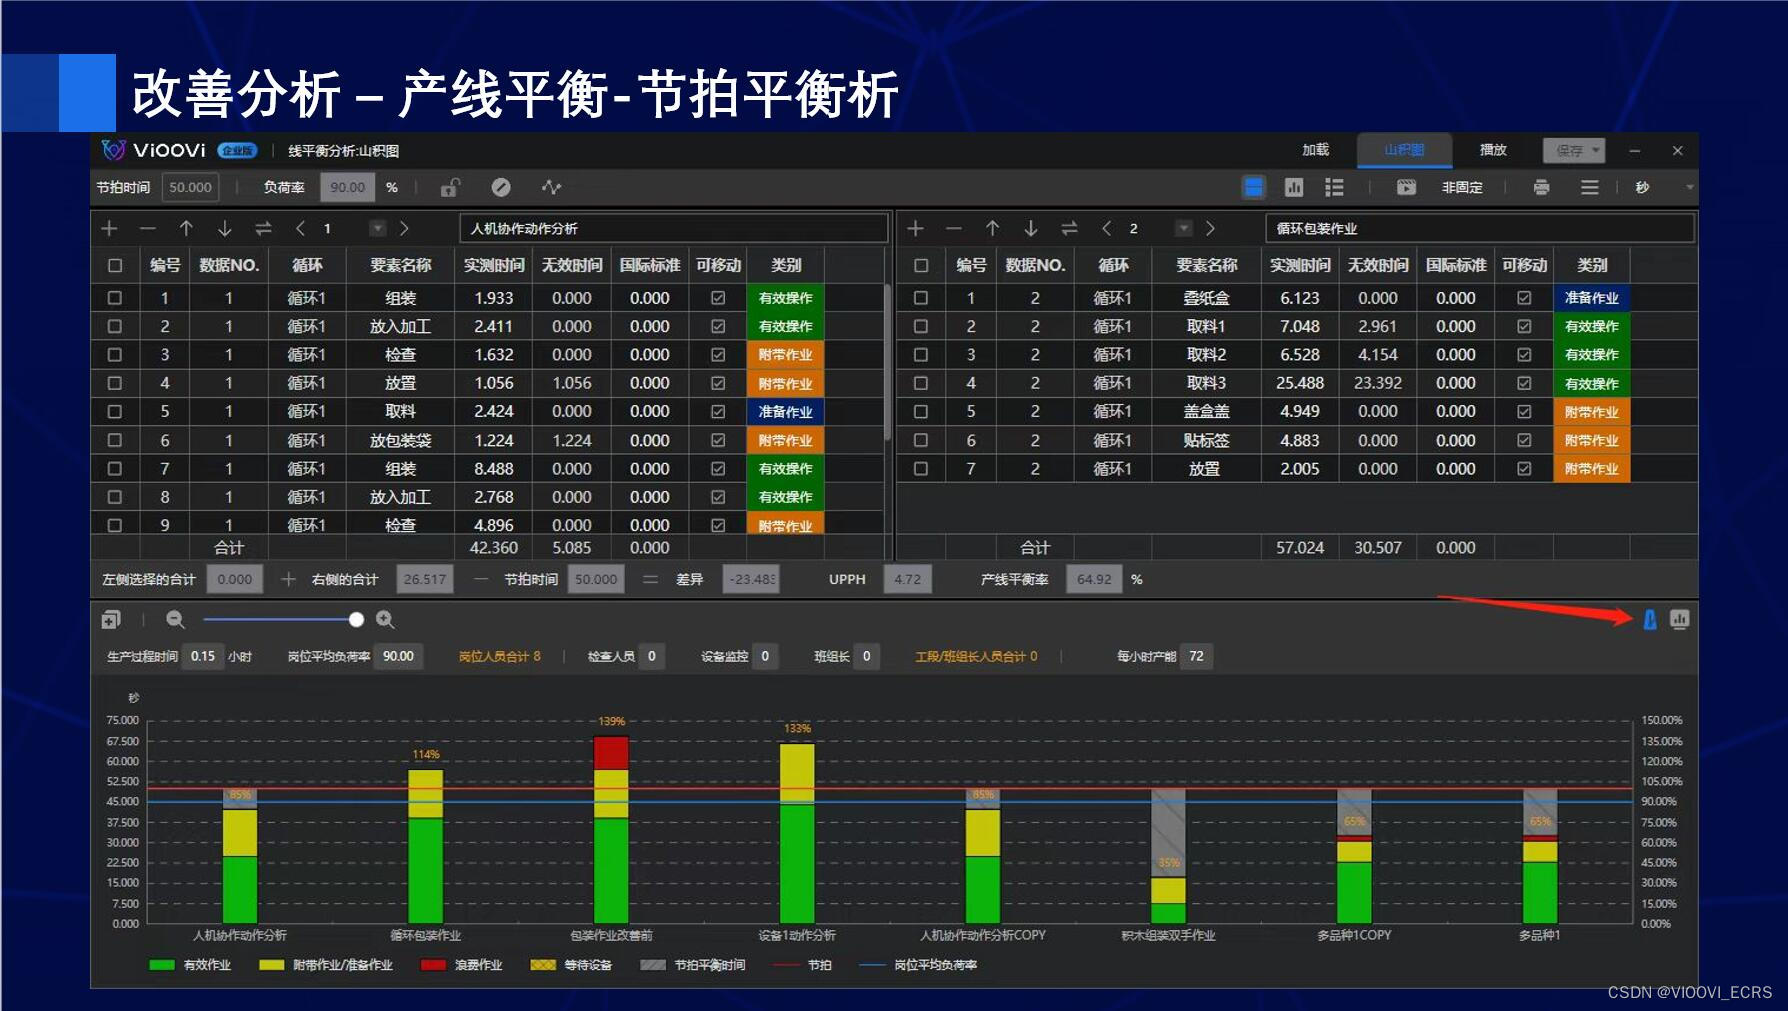Screen dimensions: 1788x1011
Task: Click the waveform line icon in toolbar
Action: point(551,187)
